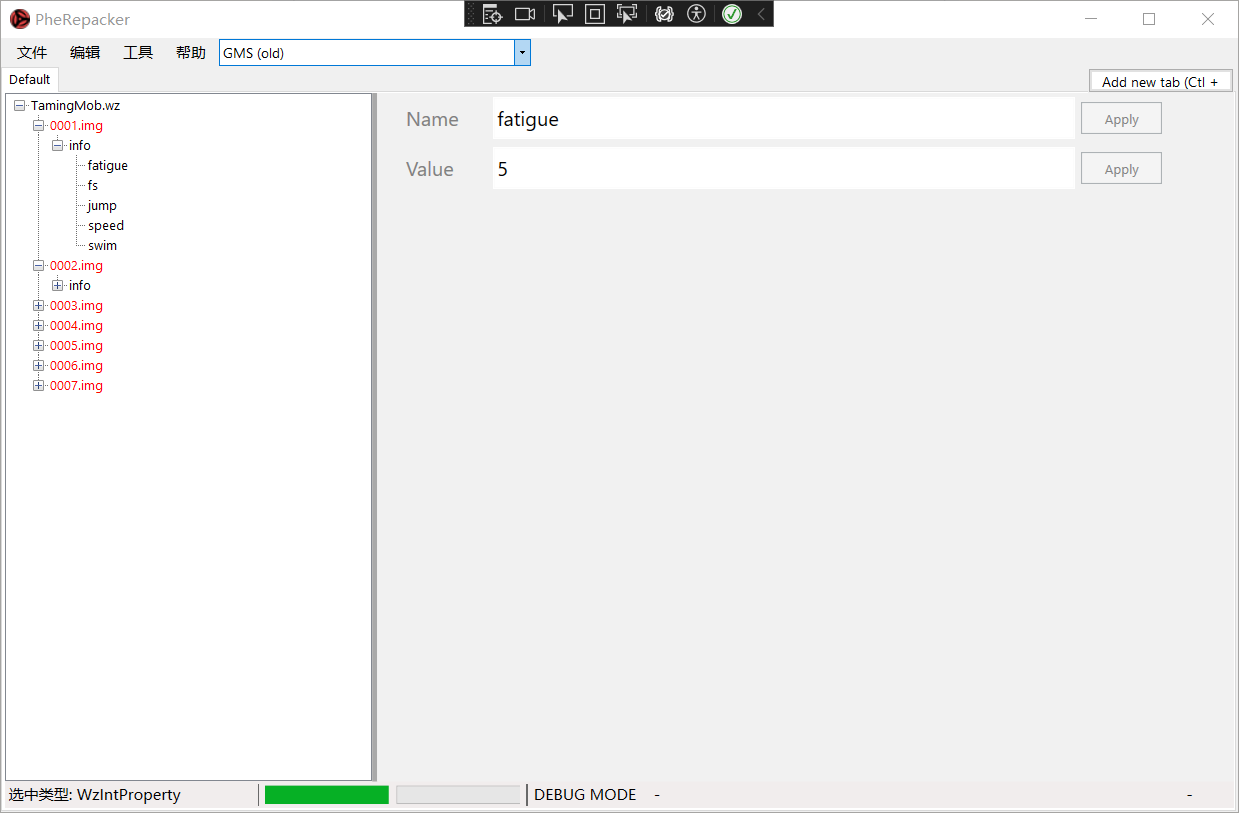The image size is (1239, 813).
Task: Open the GMS (old) version dropdown
Action: tap(522, 53)
